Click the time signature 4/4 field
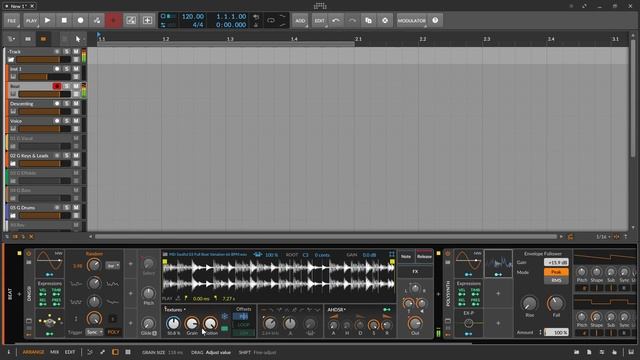This screenshot has height=360, width=640. [198, 25]
